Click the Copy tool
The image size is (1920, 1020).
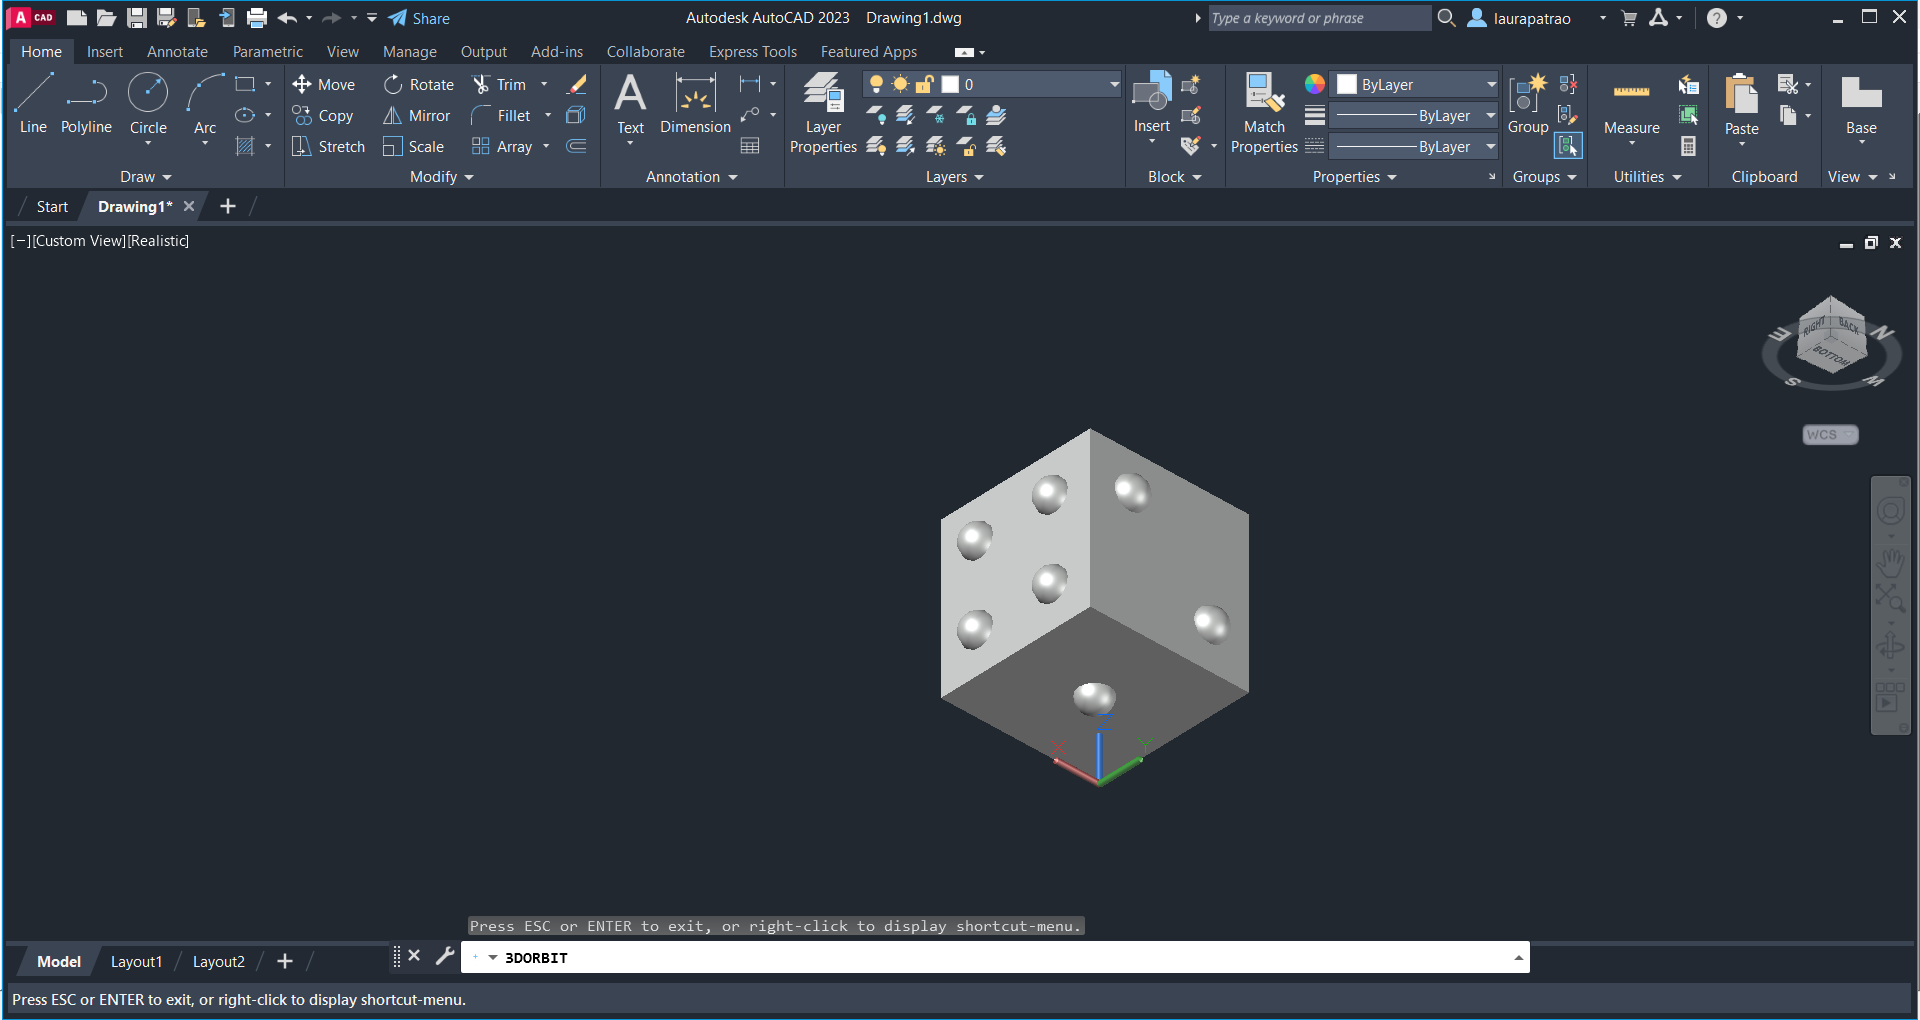[323, 116]
